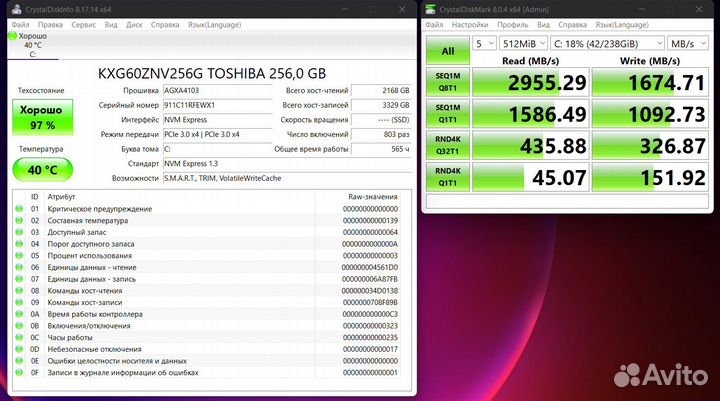Click status dot for Время работы контроллера
720x401 pixels.
click(x=19, y=314)
